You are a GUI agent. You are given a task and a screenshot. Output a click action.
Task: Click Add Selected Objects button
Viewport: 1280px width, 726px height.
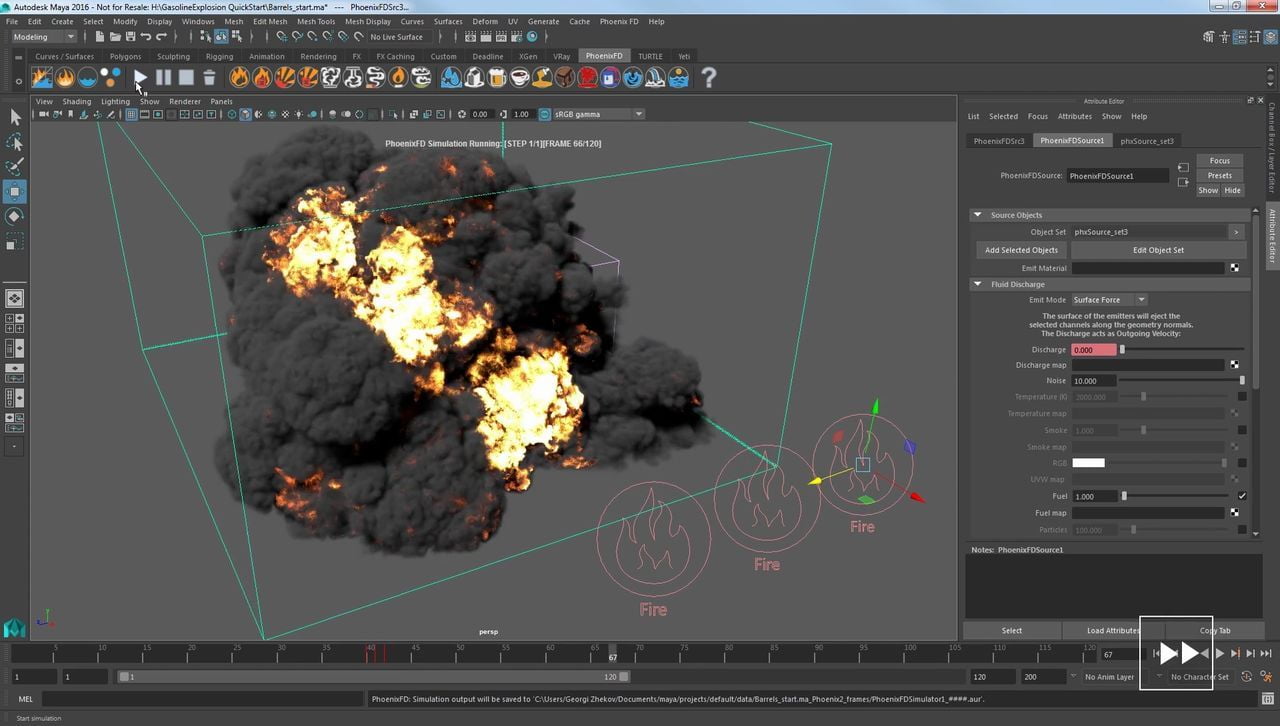1021,250
